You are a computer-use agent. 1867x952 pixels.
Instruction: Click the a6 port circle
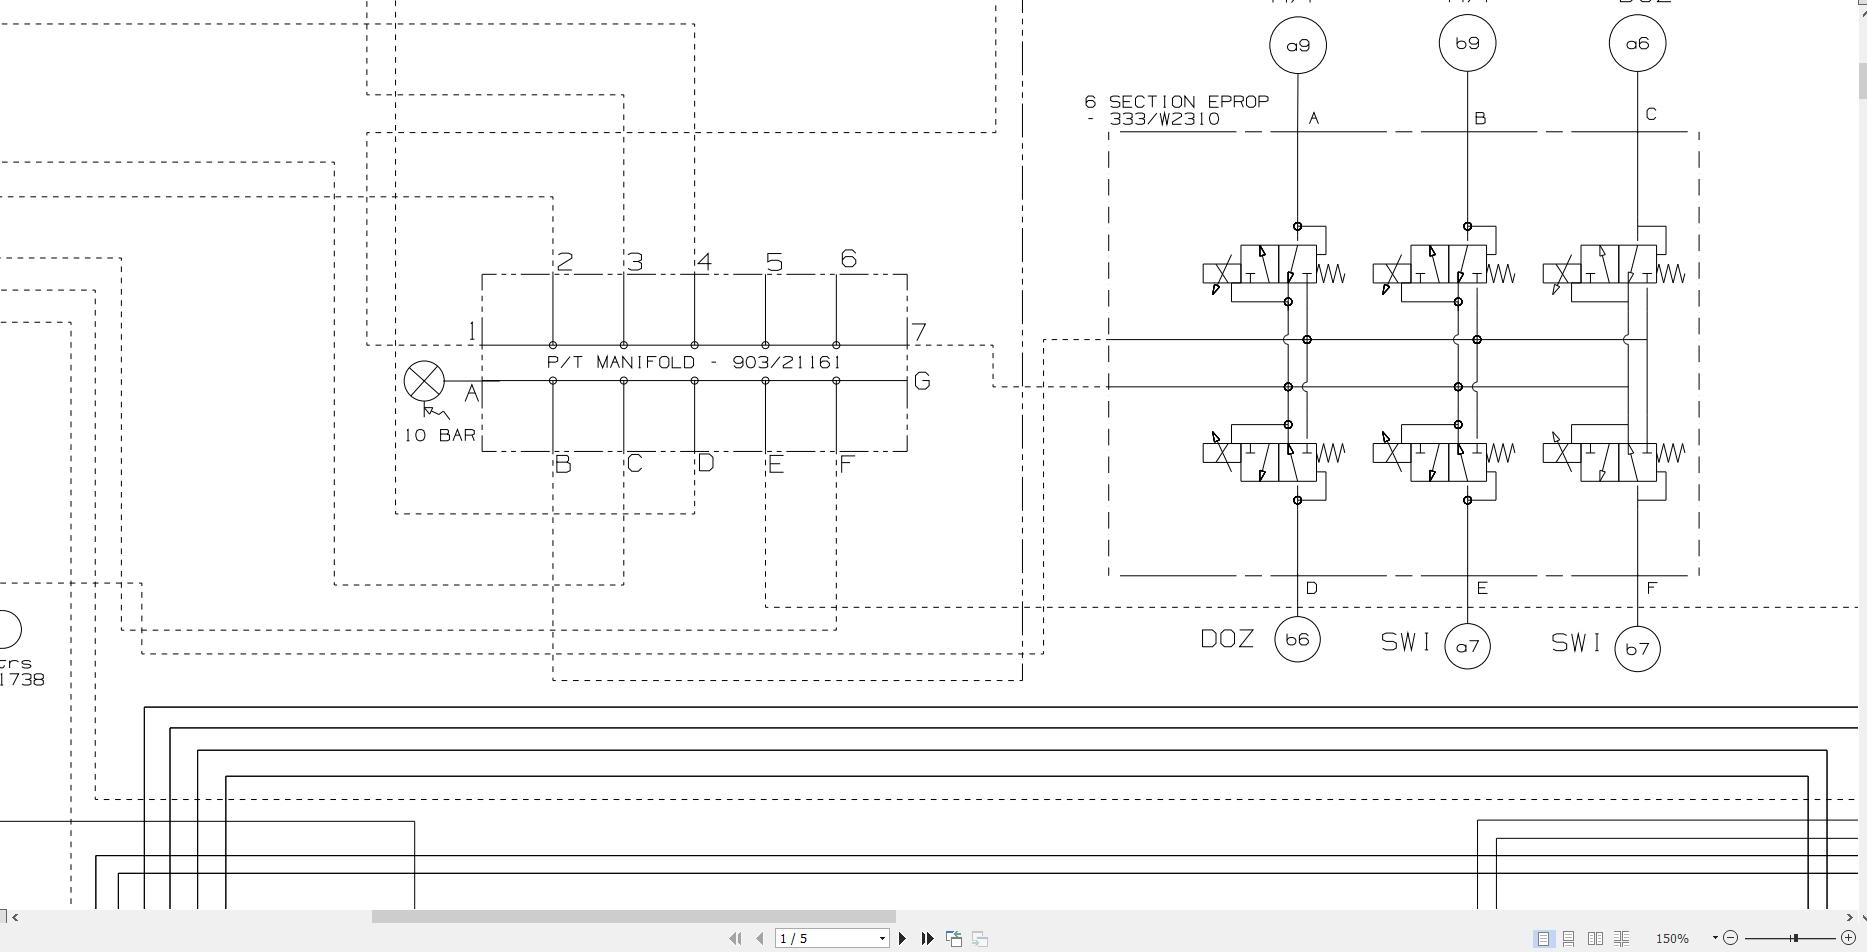click(1637, 43)
